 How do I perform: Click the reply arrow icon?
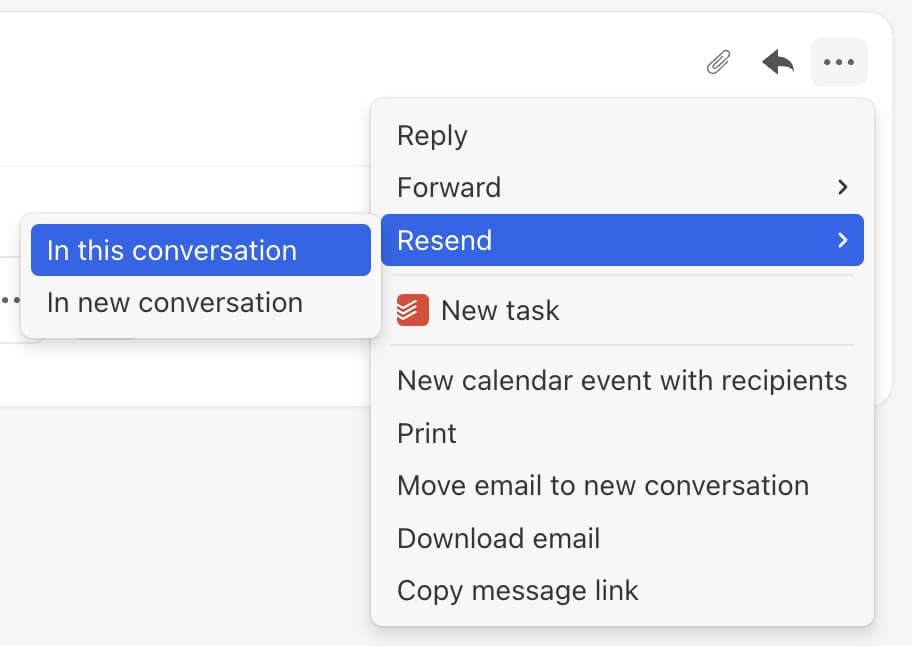pyautogui.click(x=777, y=62)
